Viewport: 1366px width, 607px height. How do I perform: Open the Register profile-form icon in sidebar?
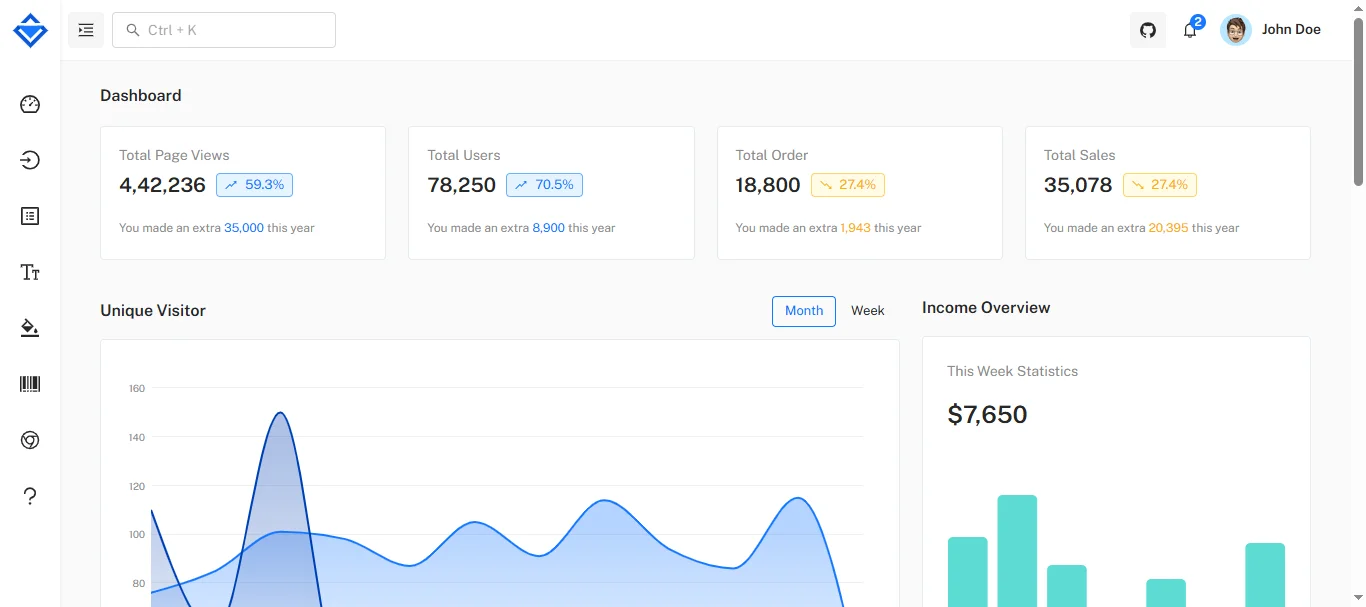pos(30,216)
